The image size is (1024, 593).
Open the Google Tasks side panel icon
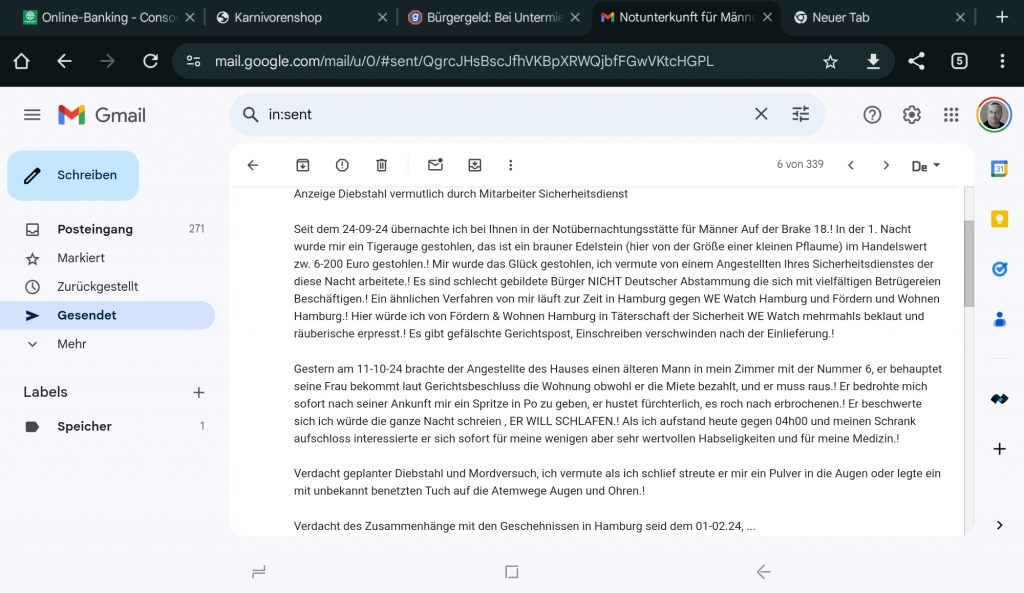click(999, 268)
